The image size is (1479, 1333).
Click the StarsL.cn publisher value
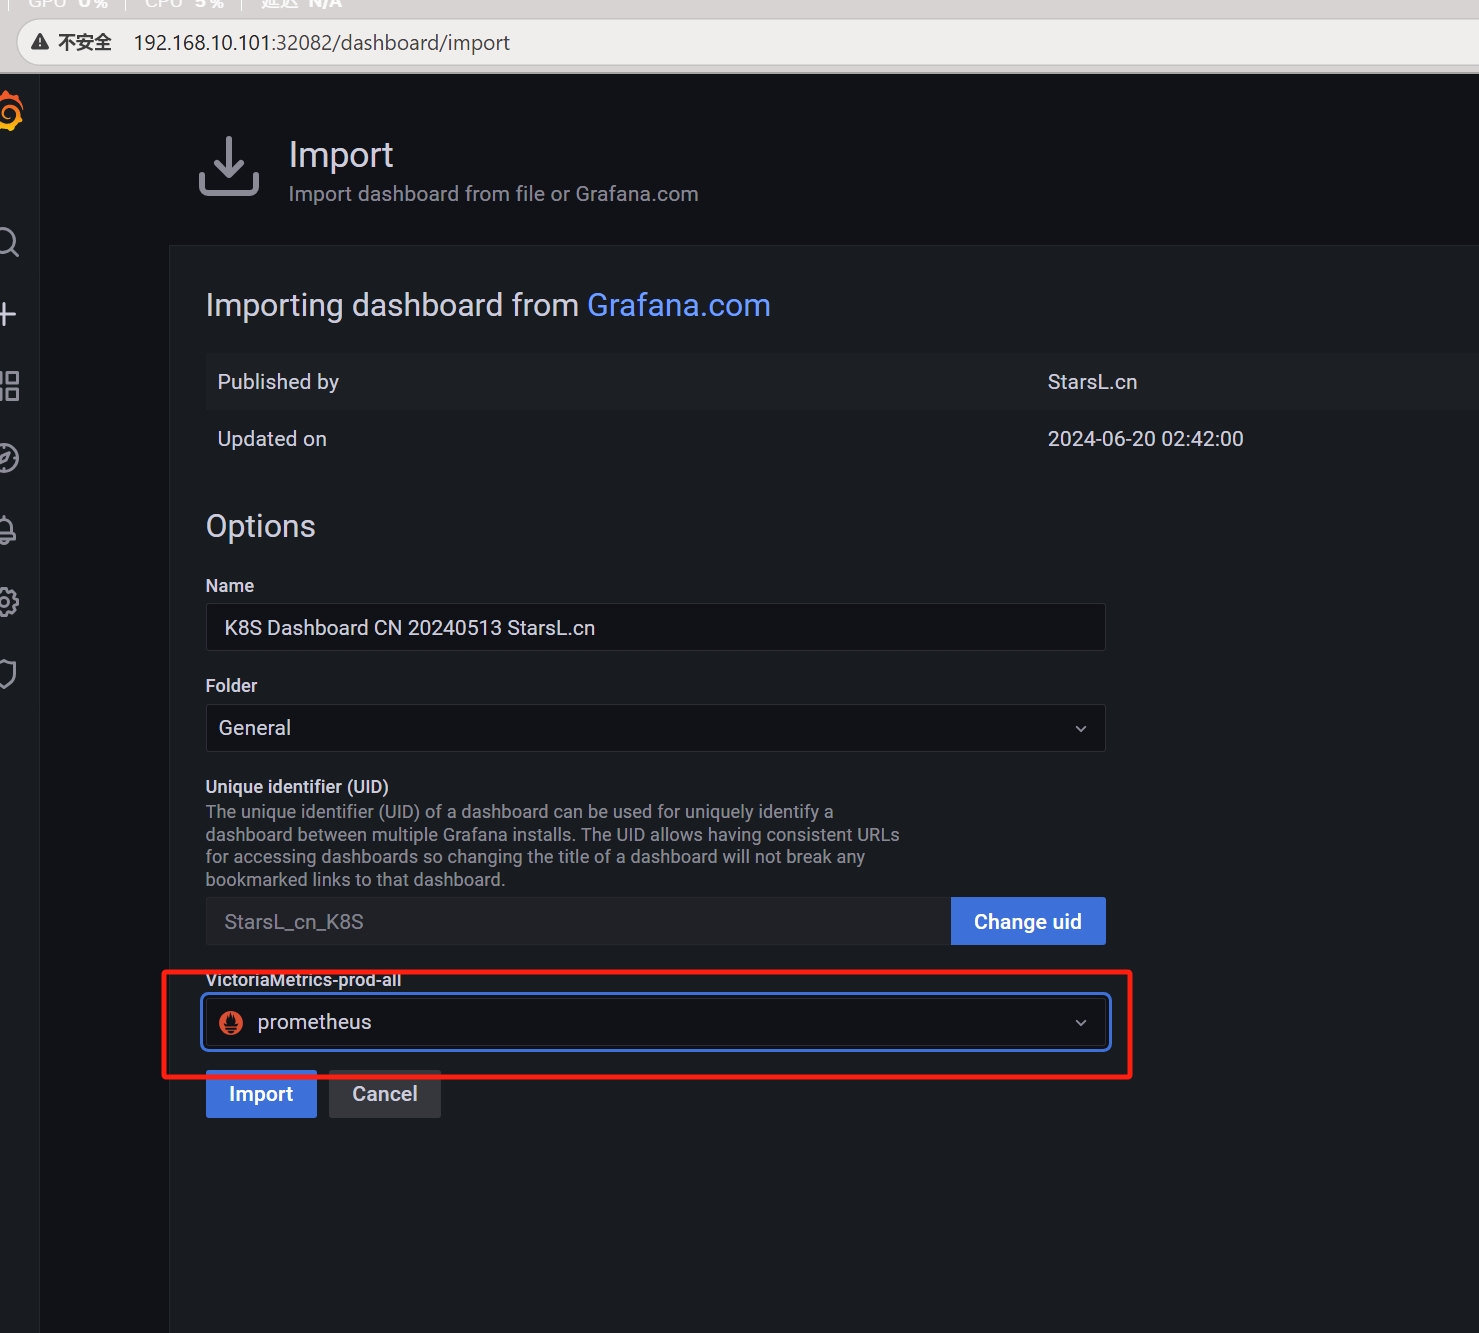coord(1092,382)
